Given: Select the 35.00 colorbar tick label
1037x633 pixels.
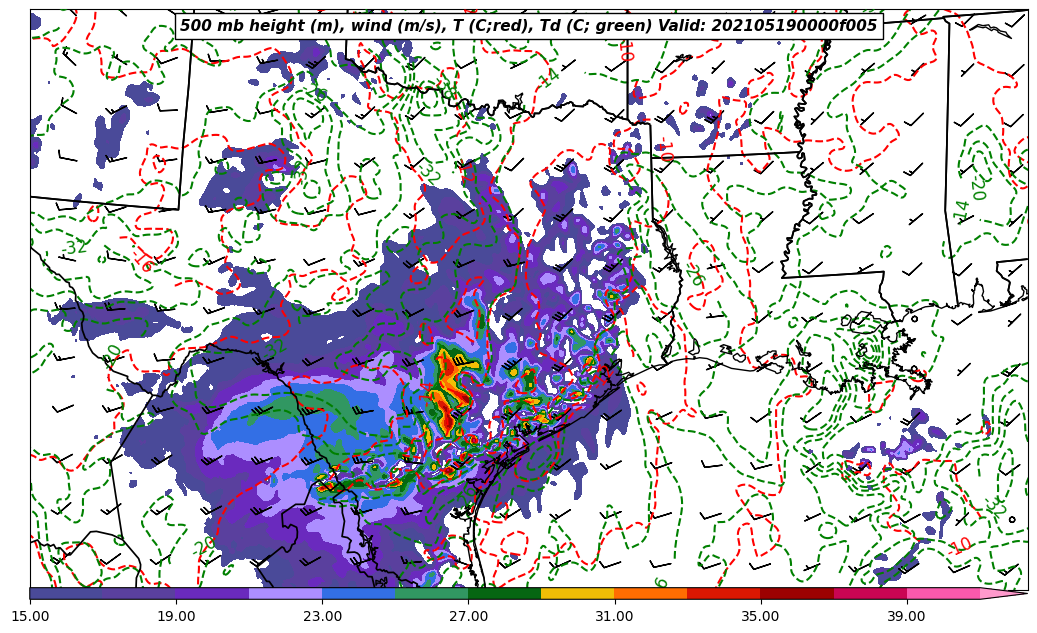Looking at the screenshot, I should tap(760, 616).
